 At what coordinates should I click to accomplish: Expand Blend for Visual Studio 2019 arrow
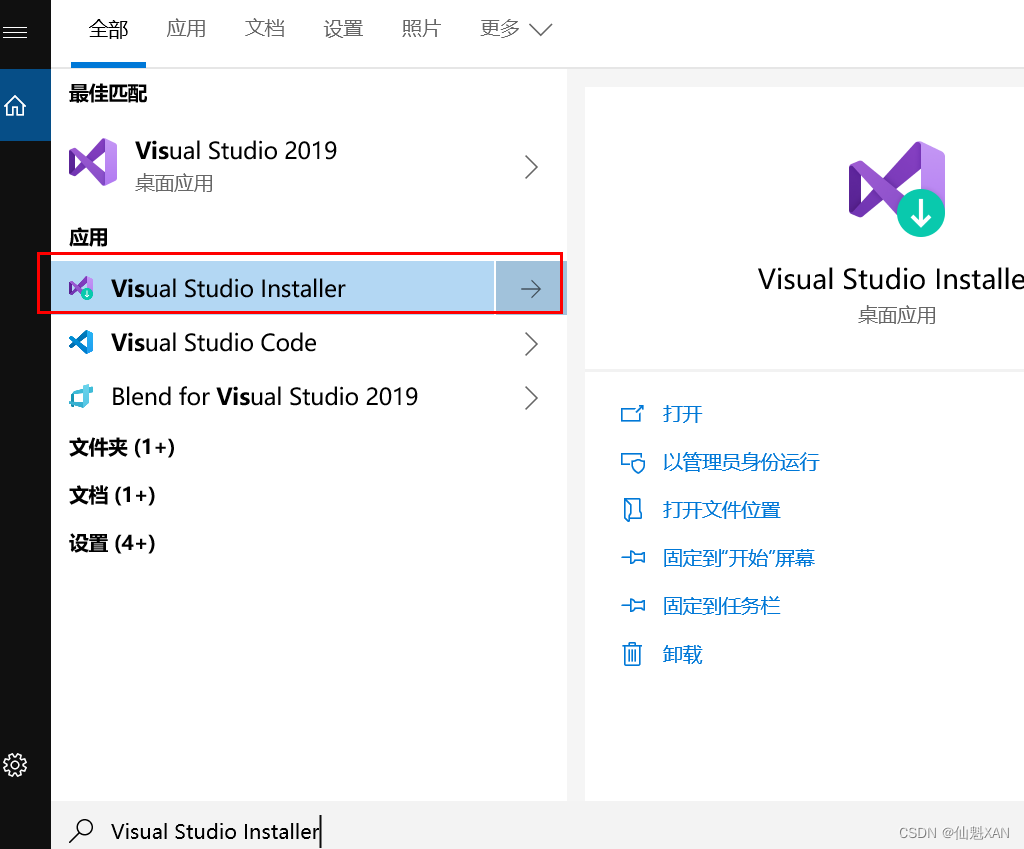[x=531, y=398]
